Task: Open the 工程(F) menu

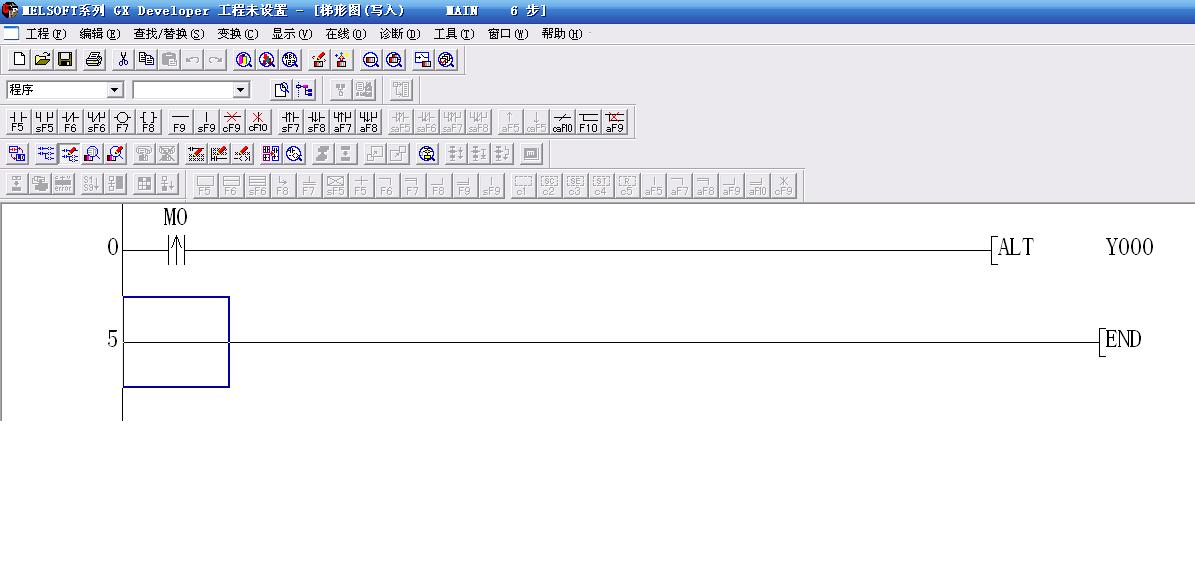Action: pyautogui.click(x=45, y=33)
